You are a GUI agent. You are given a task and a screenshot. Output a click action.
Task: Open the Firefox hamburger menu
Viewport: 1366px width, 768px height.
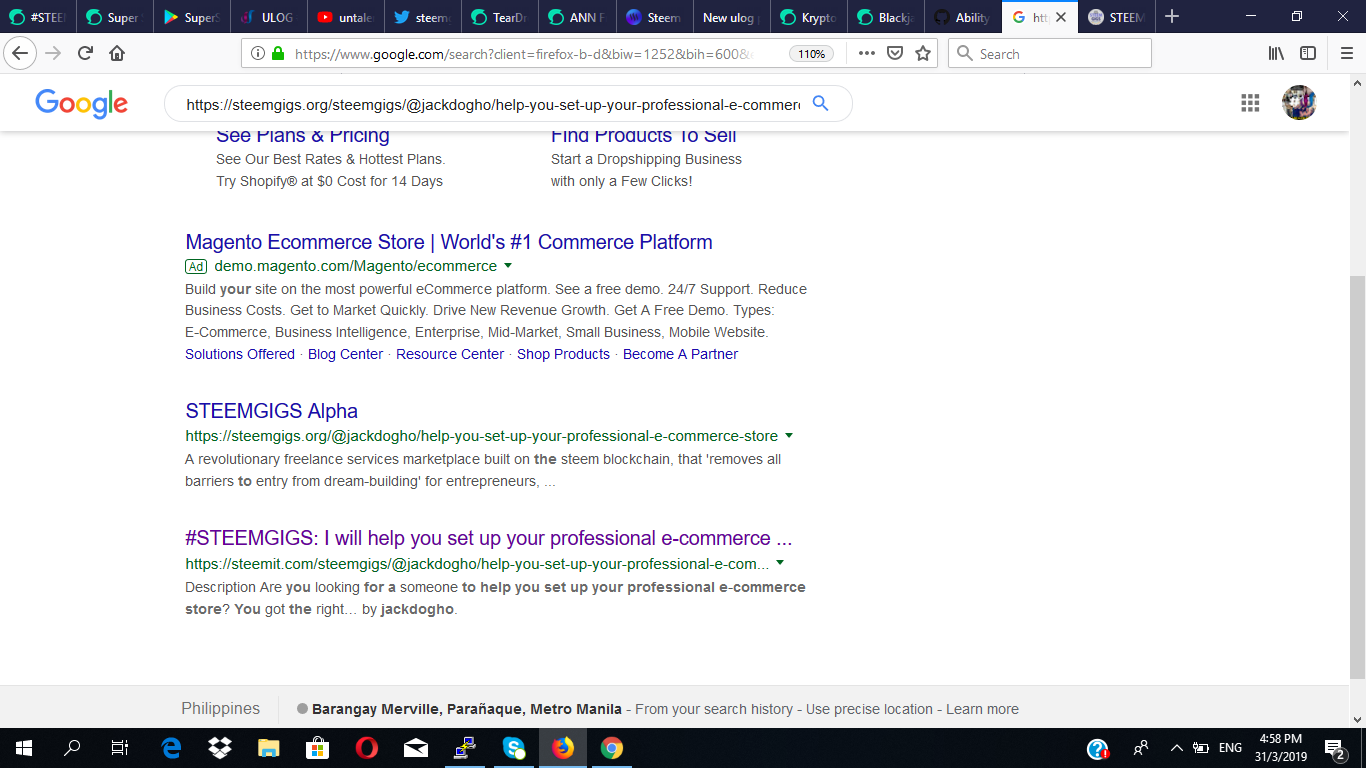(x=1346, y=53)
